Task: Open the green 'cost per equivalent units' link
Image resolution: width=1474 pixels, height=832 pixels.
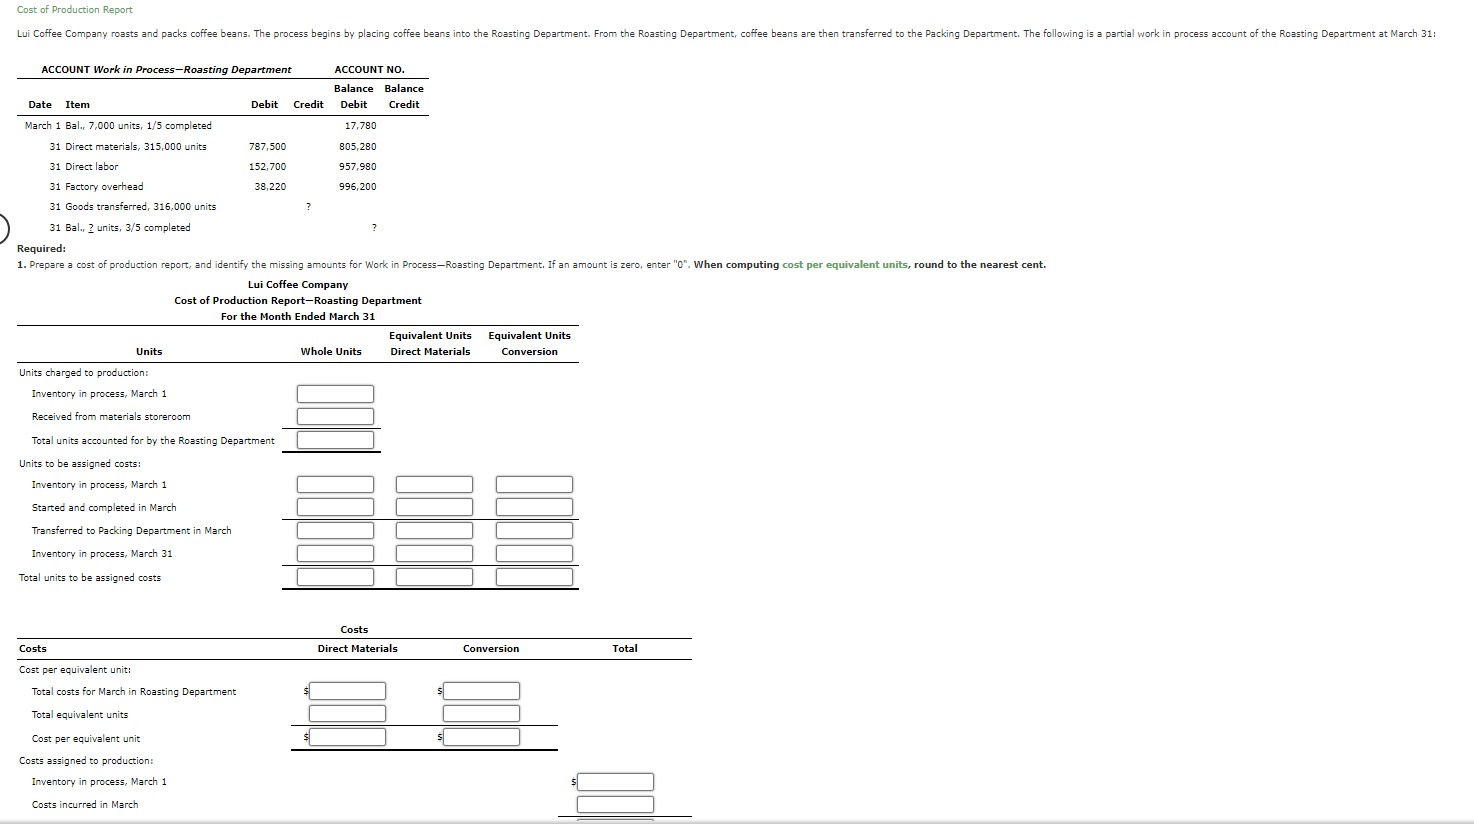Action: [845, 265]
